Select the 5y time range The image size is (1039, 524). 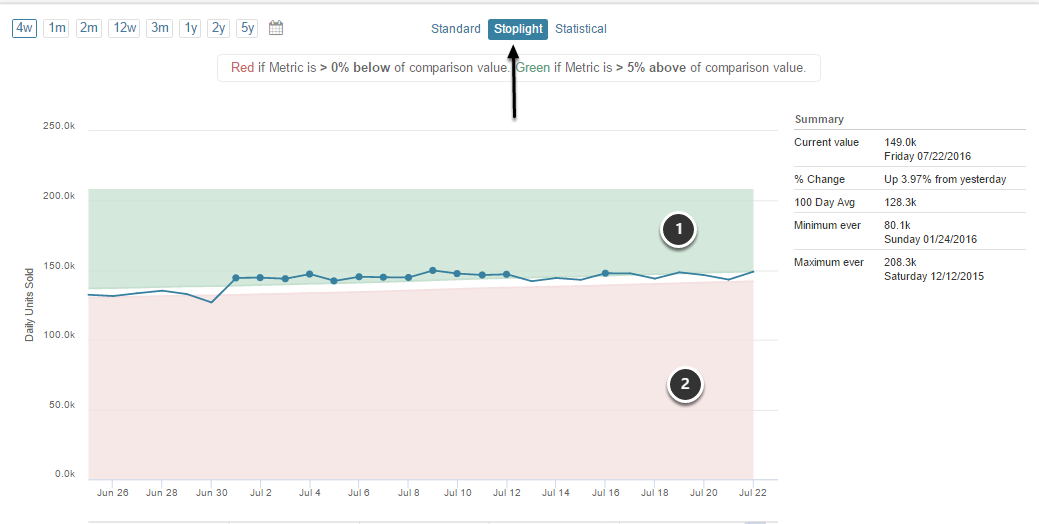click(247, 28)
